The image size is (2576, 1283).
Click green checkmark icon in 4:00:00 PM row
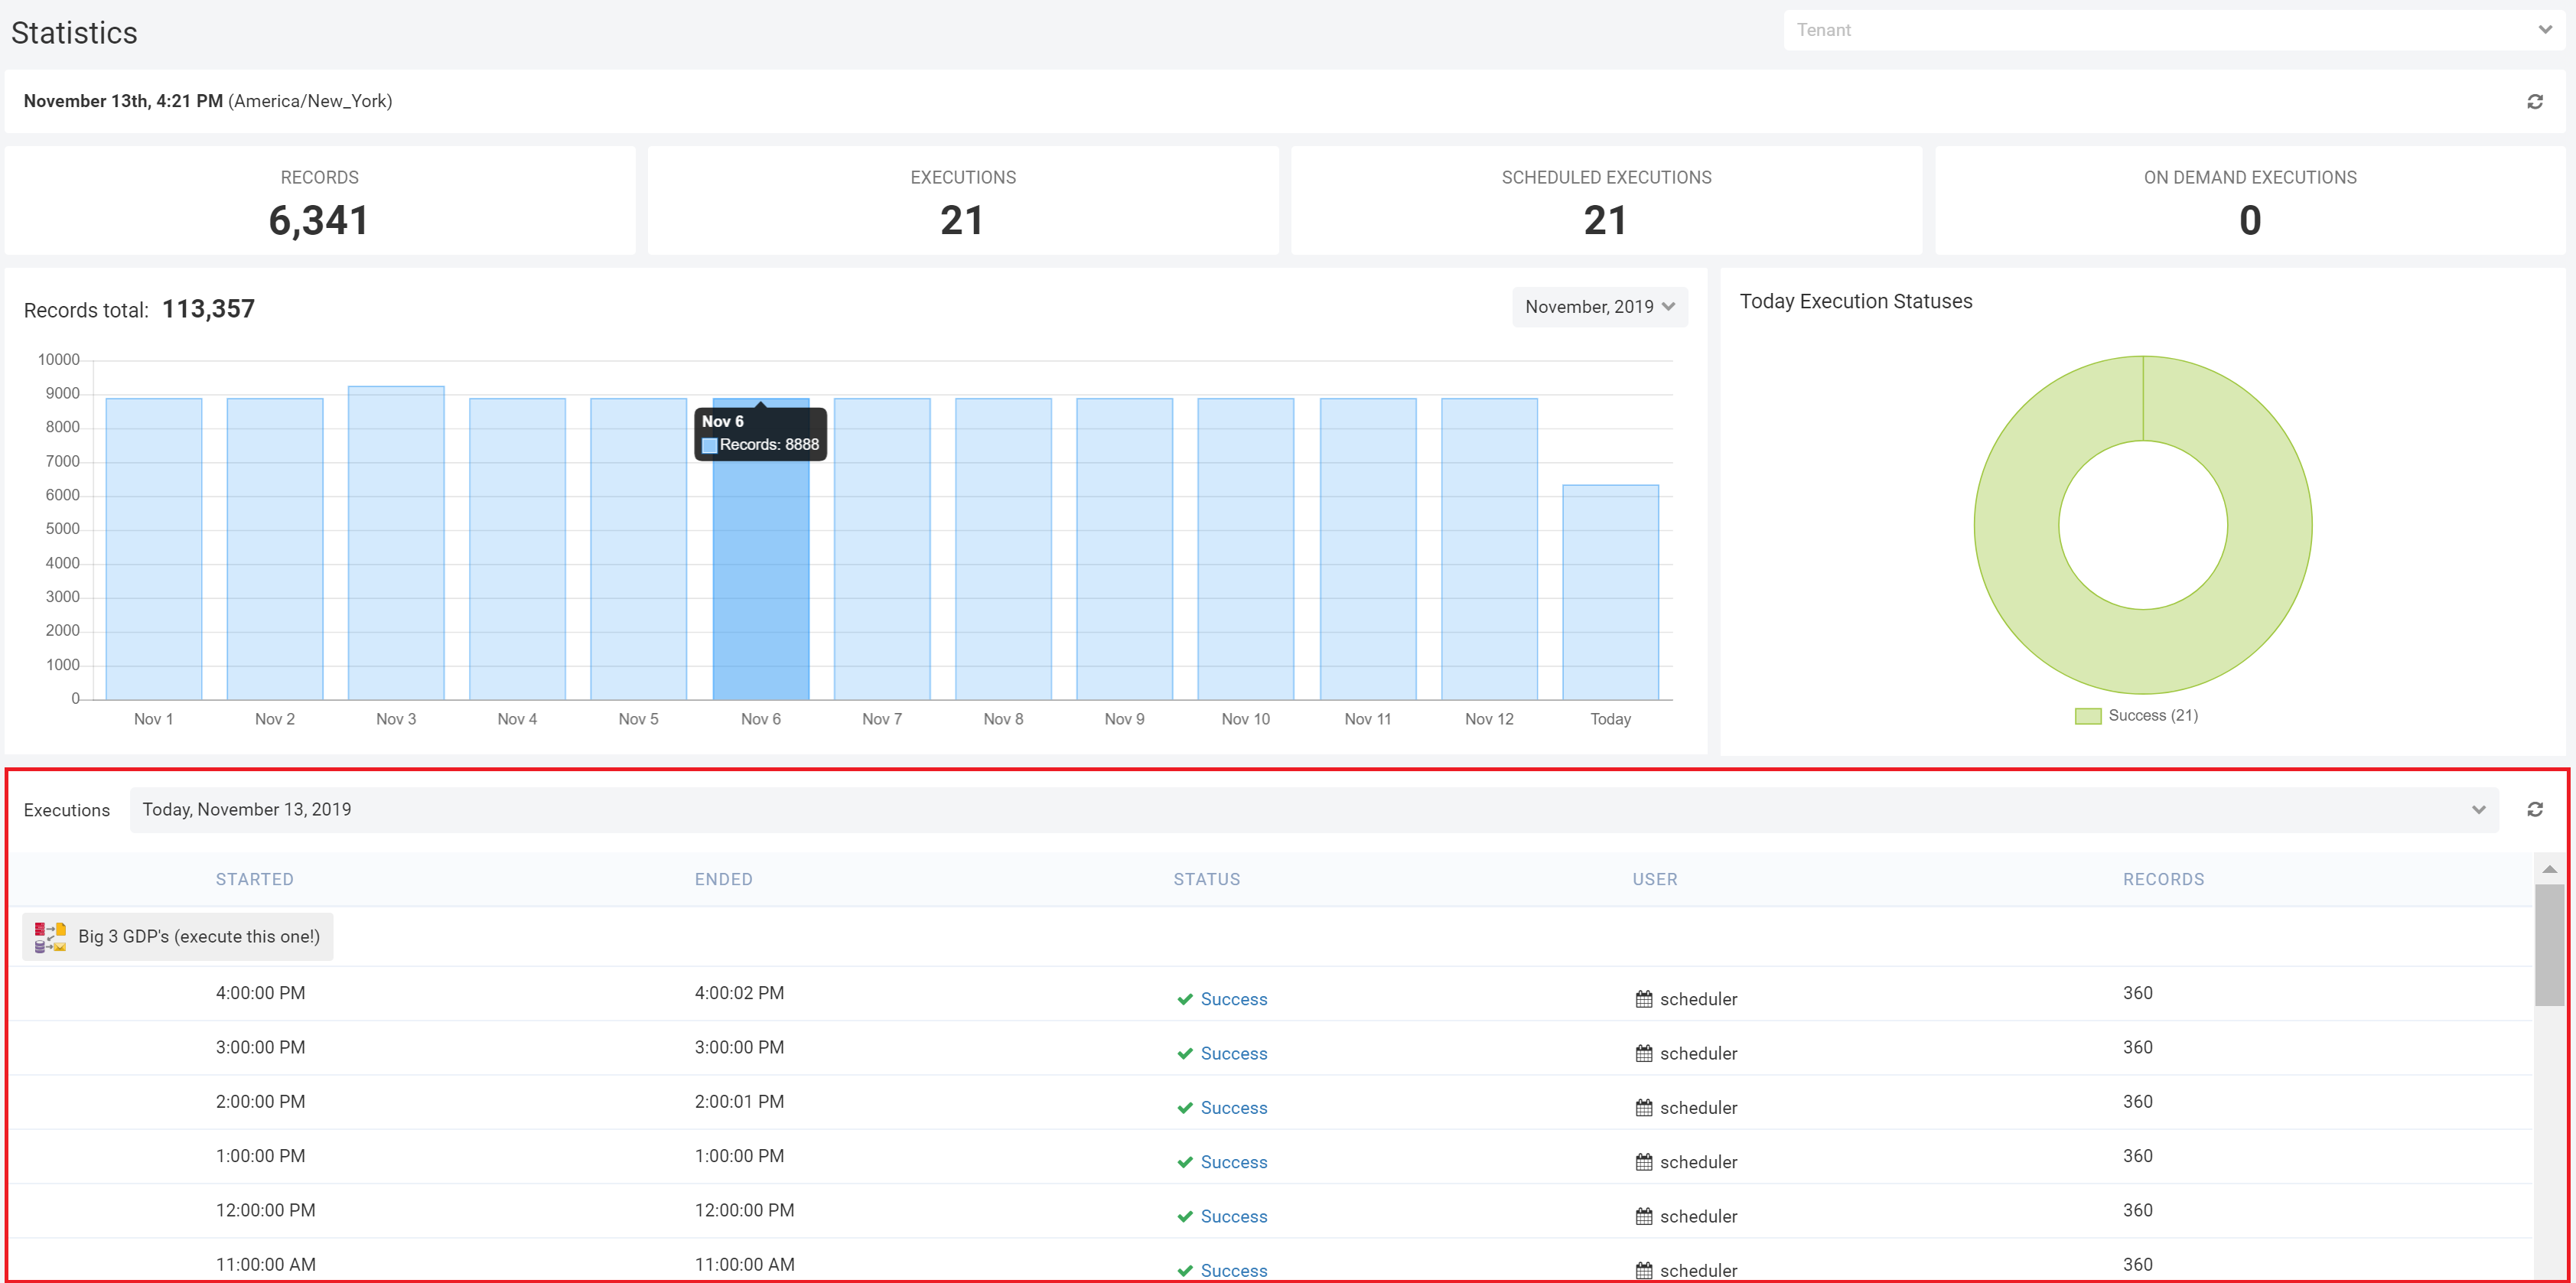(x=1184, y=999)
